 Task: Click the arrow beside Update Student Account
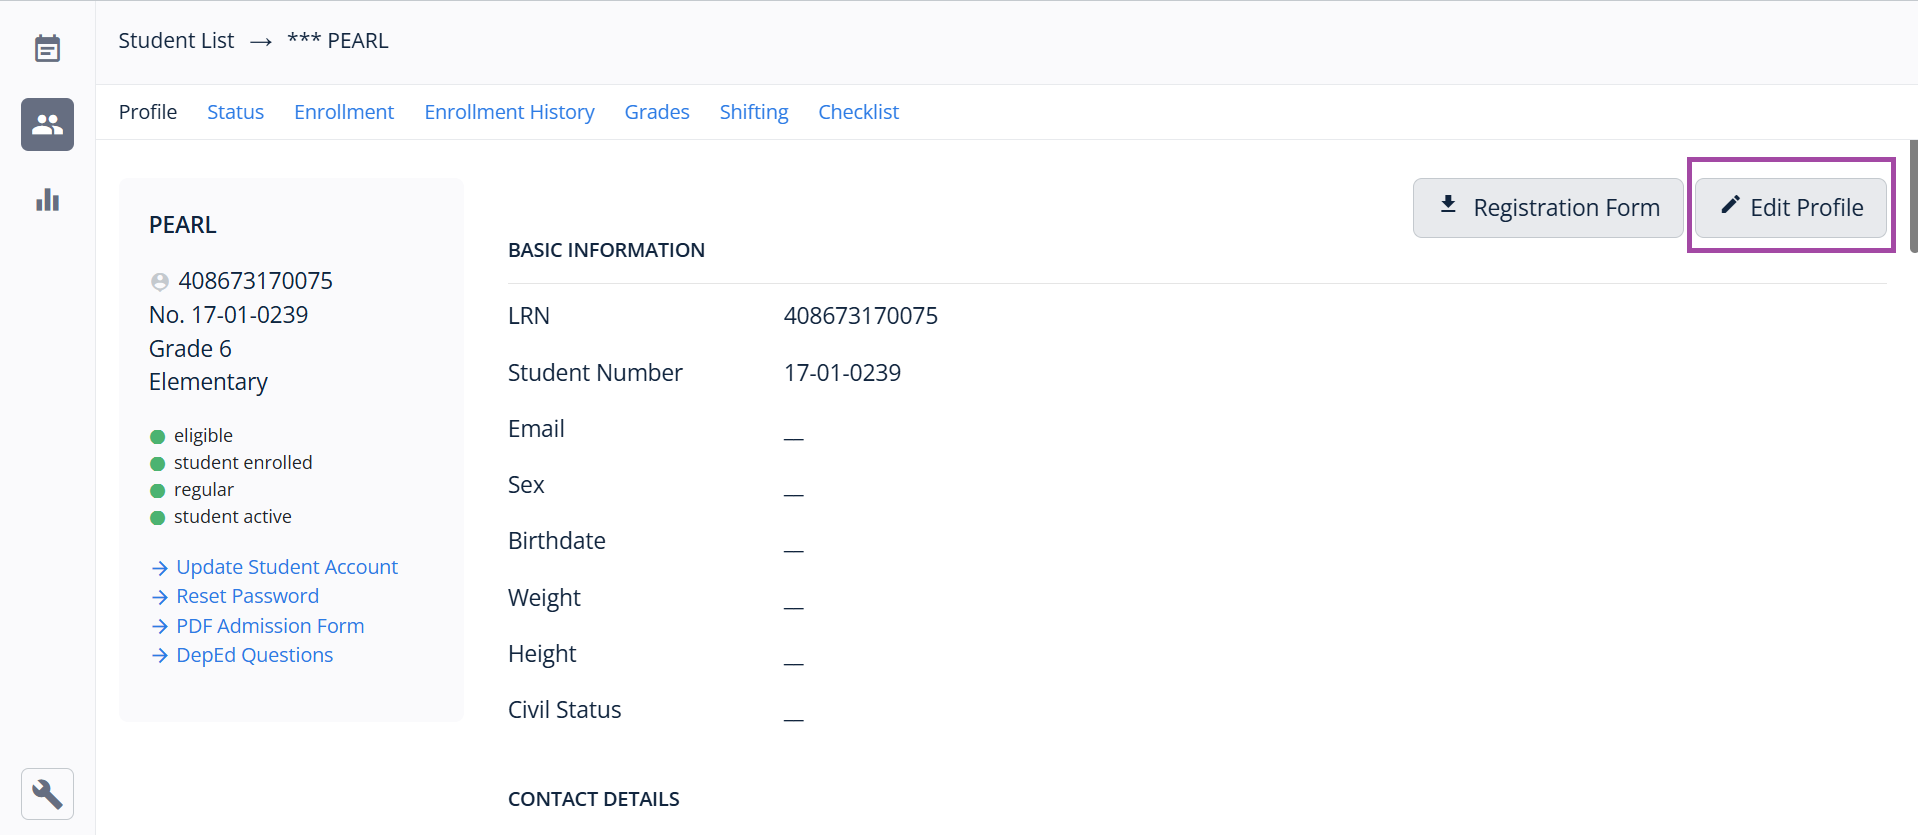point(160,568)
